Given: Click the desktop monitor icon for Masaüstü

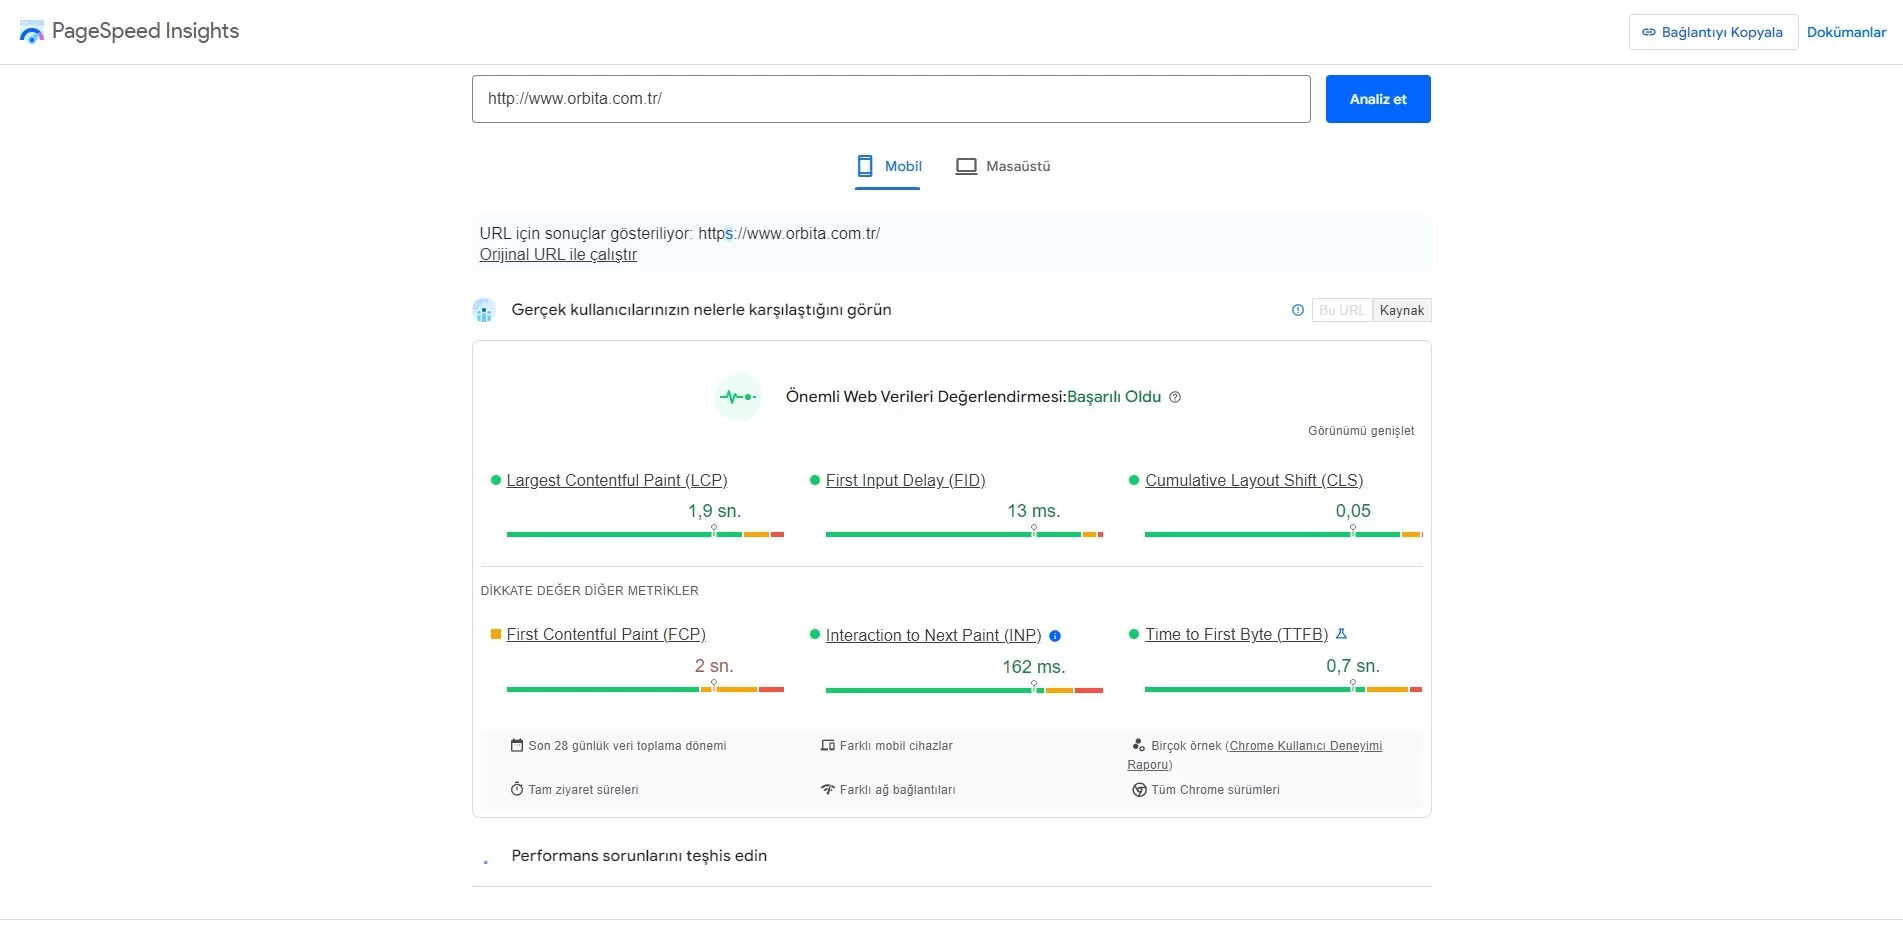Looking at the screenshot, I should (966, 166).
